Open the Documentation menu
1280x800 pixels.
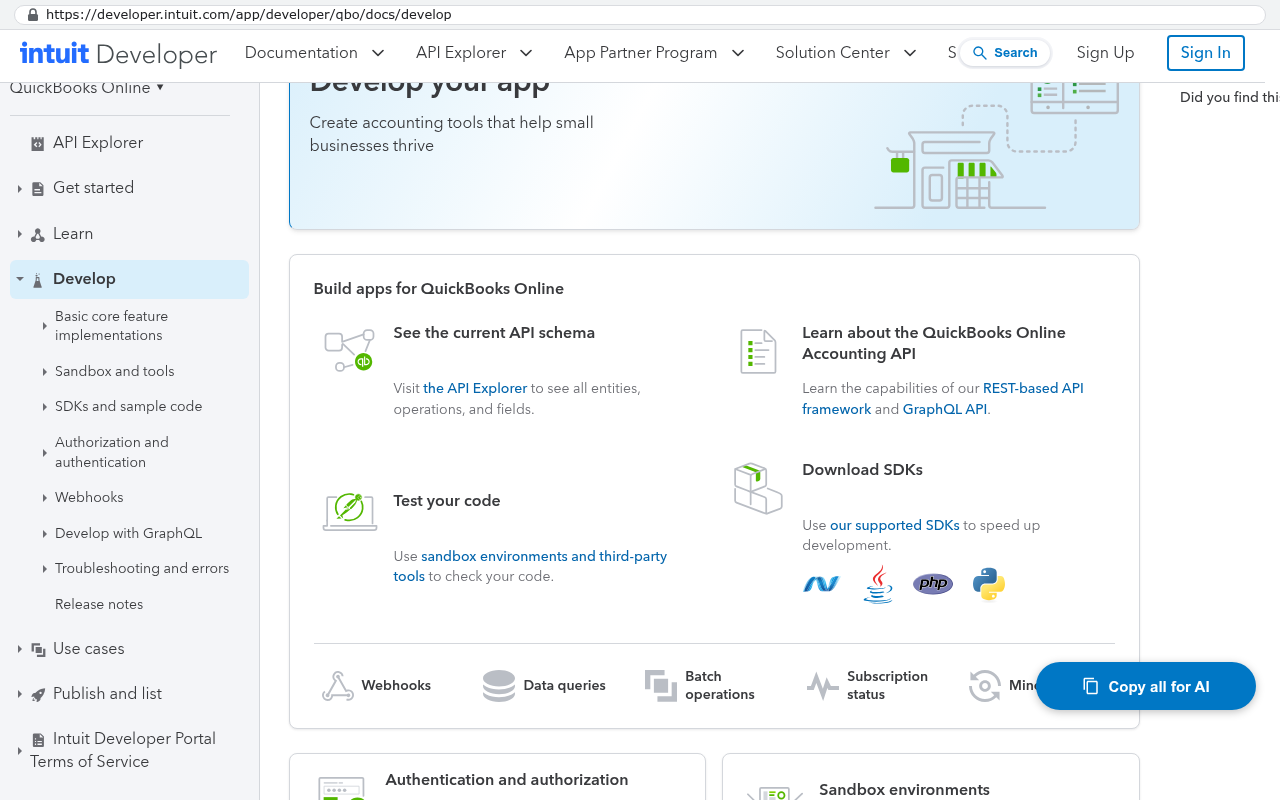(315, 53)
